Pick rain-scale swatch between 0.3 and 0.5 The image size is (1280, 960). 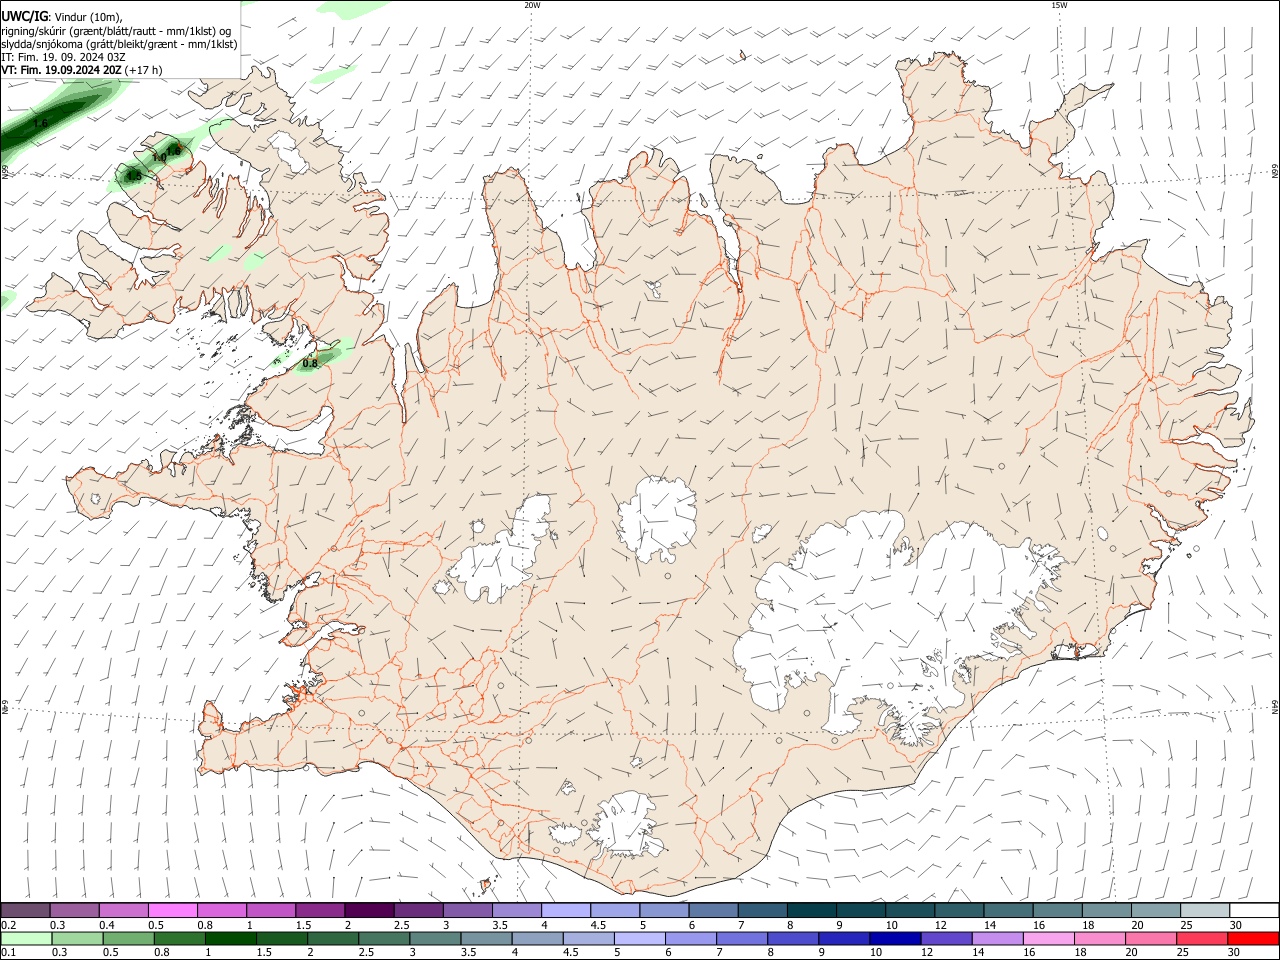pyautogui.click(x=77, y=938)
